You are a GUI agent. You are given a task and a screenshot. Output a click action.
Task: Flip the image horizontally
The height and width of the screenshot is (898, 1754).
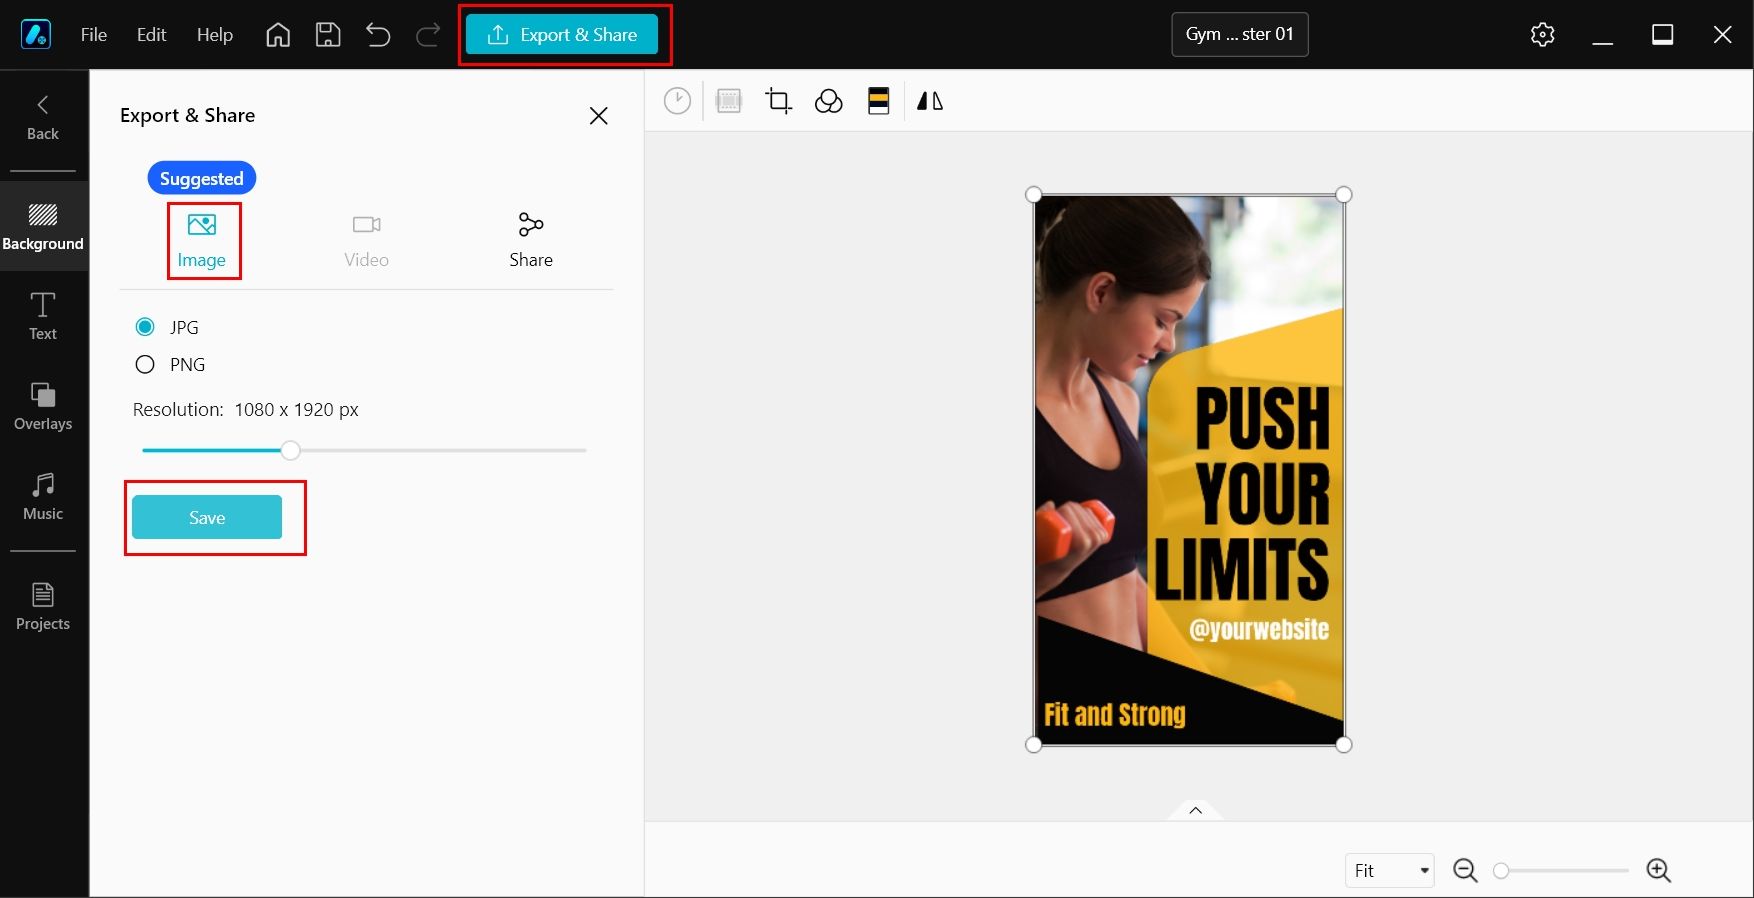tap(930, 101)
